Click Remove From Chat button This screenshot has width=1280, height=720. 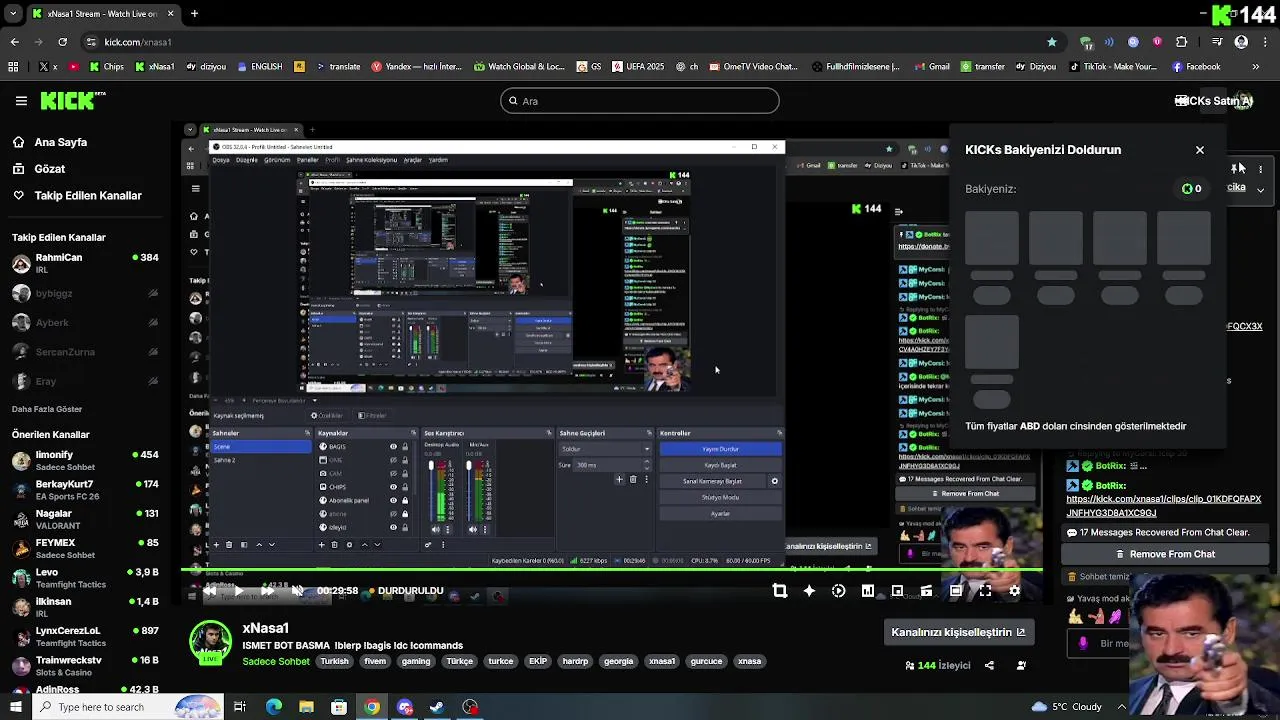click(1164, 554)
